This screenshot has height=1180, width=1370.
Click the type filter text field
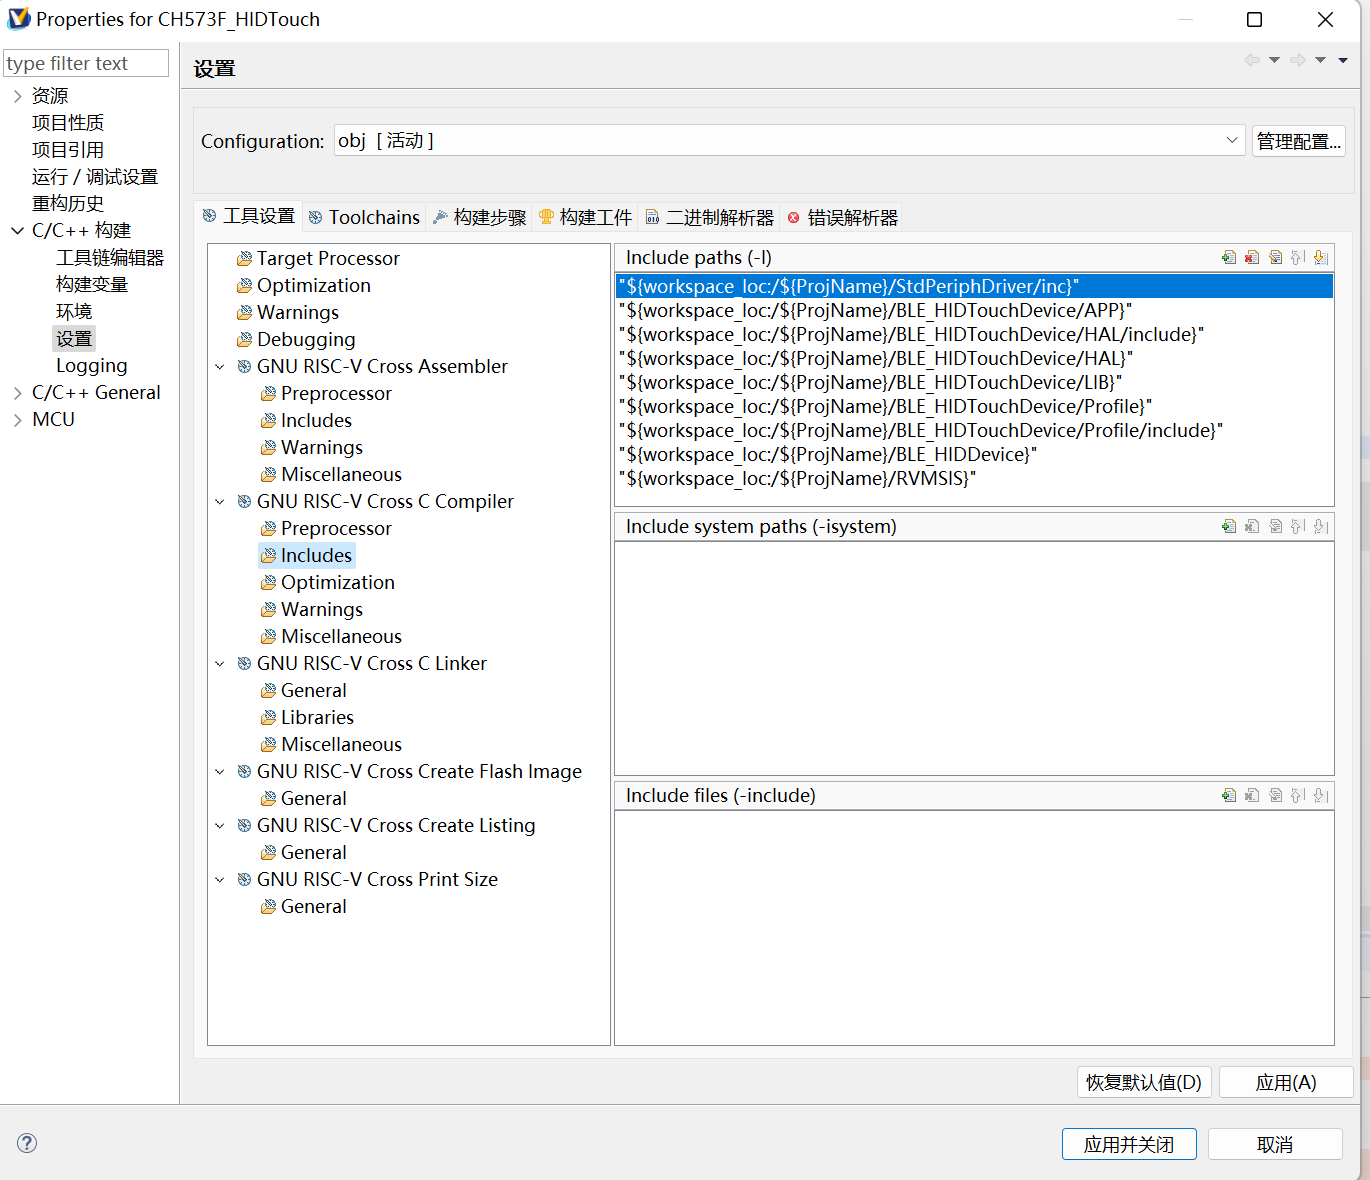tap(85, 64)
